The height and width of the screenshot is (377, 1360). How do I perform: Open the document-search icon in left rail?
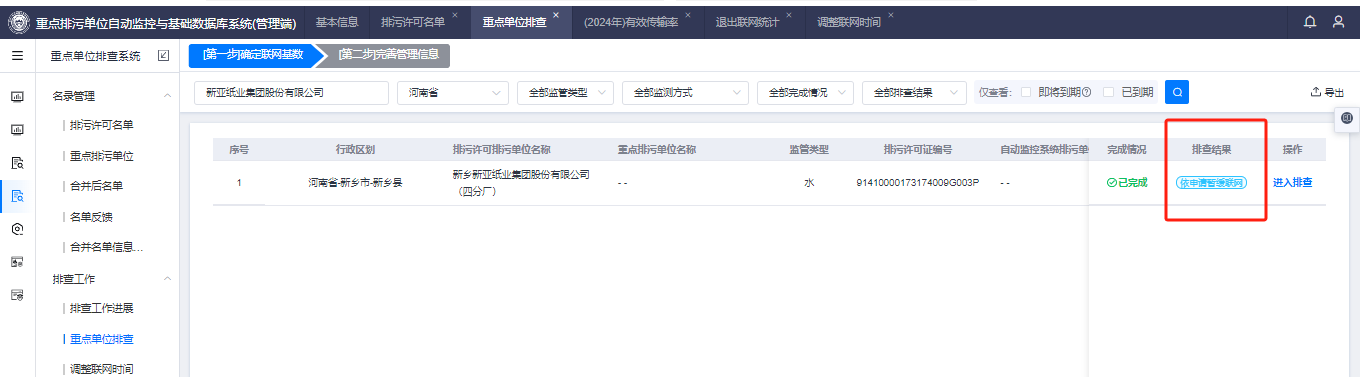[x=17, y=163]
